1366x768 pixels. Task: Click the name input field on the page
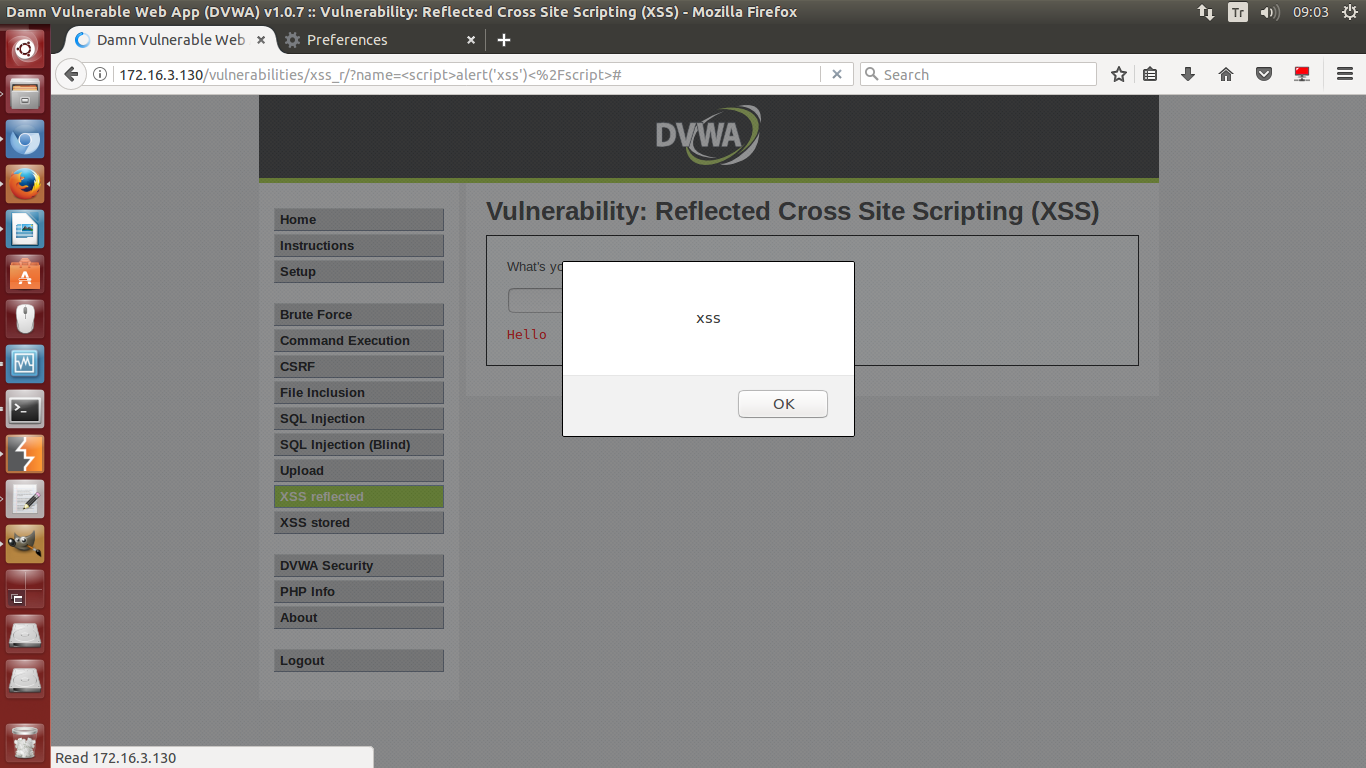point(535,300)
